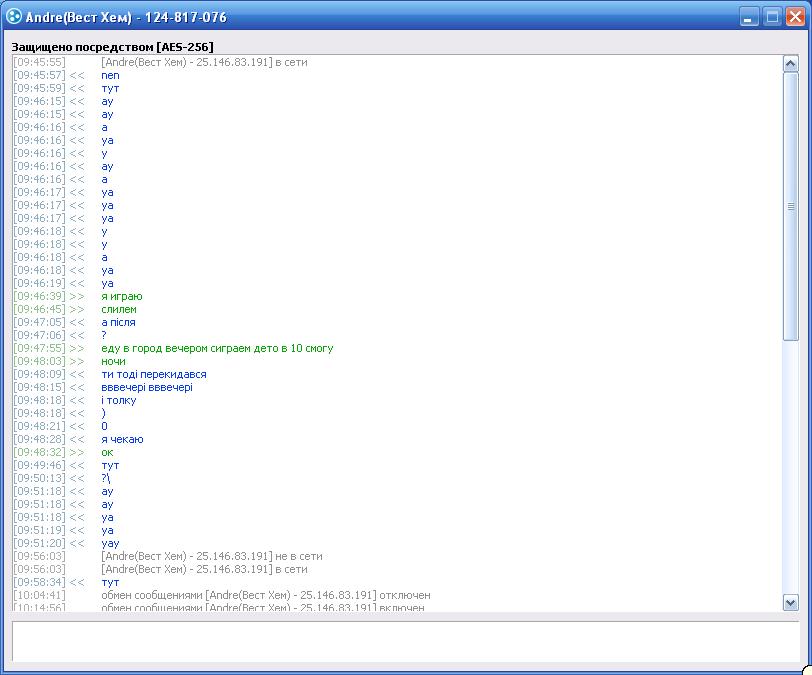Click the green 'ок' message
Image resolution: width=812 pixels, height=675 pixels.
[107, 452]
